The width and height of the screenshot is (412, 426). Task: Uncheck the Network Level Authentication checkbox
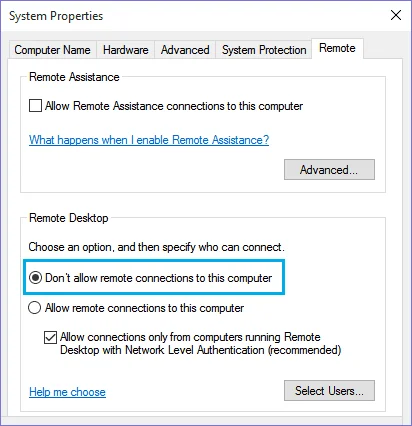50,337
